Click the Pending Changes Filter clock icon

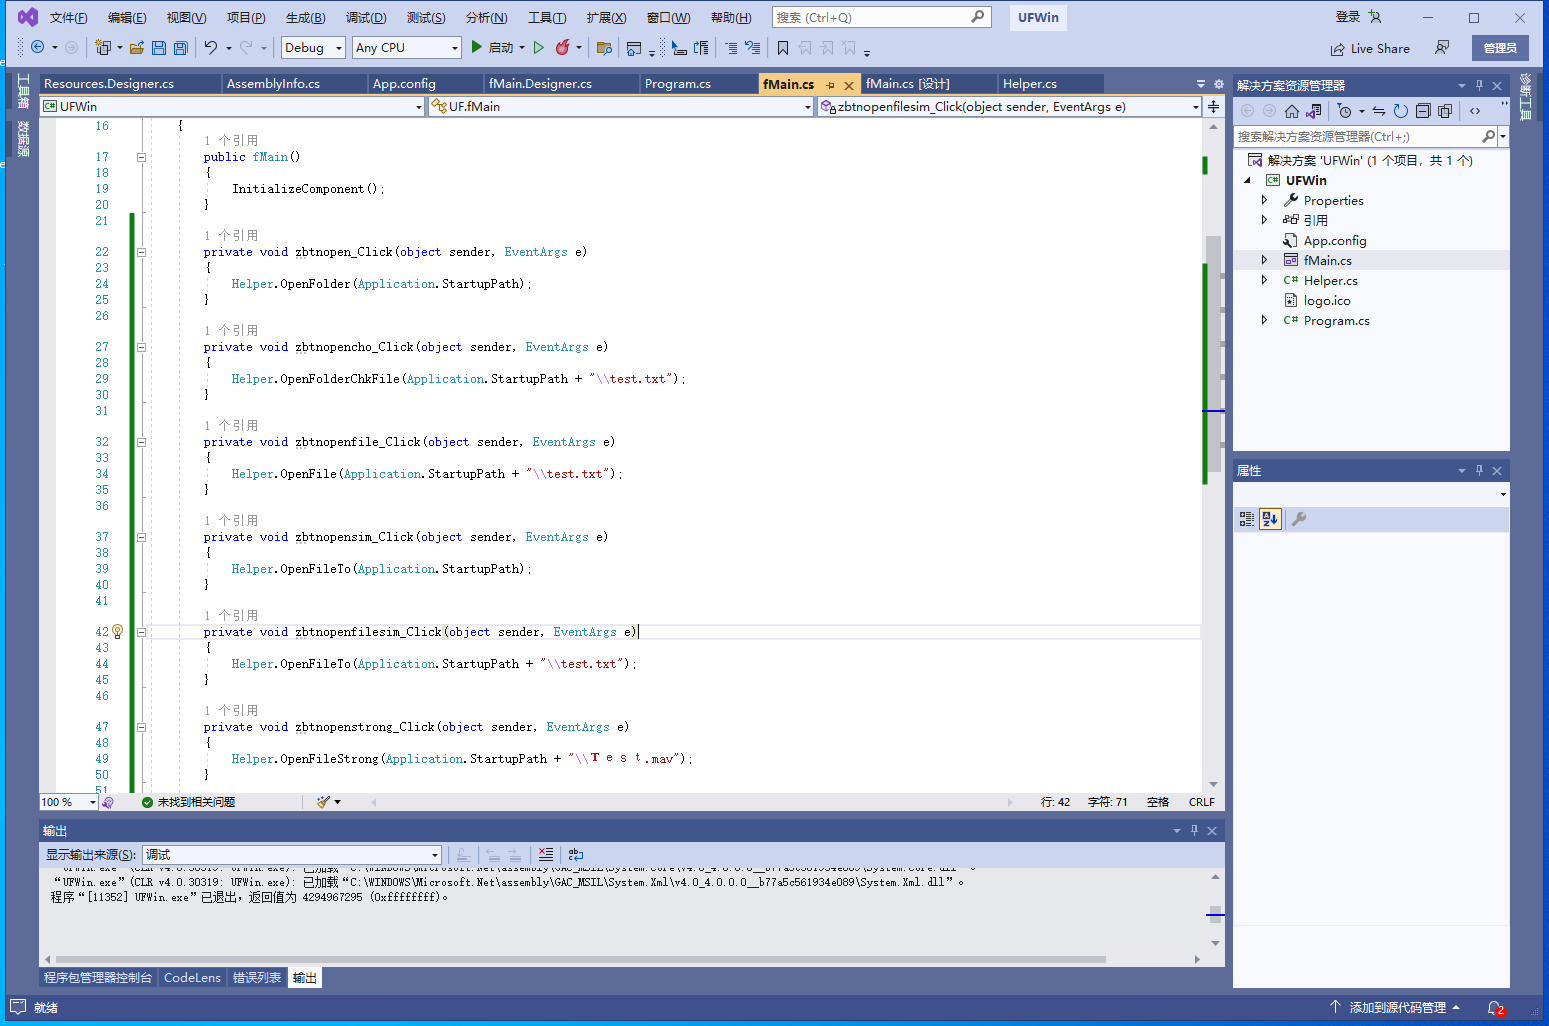coord(1345,111)
